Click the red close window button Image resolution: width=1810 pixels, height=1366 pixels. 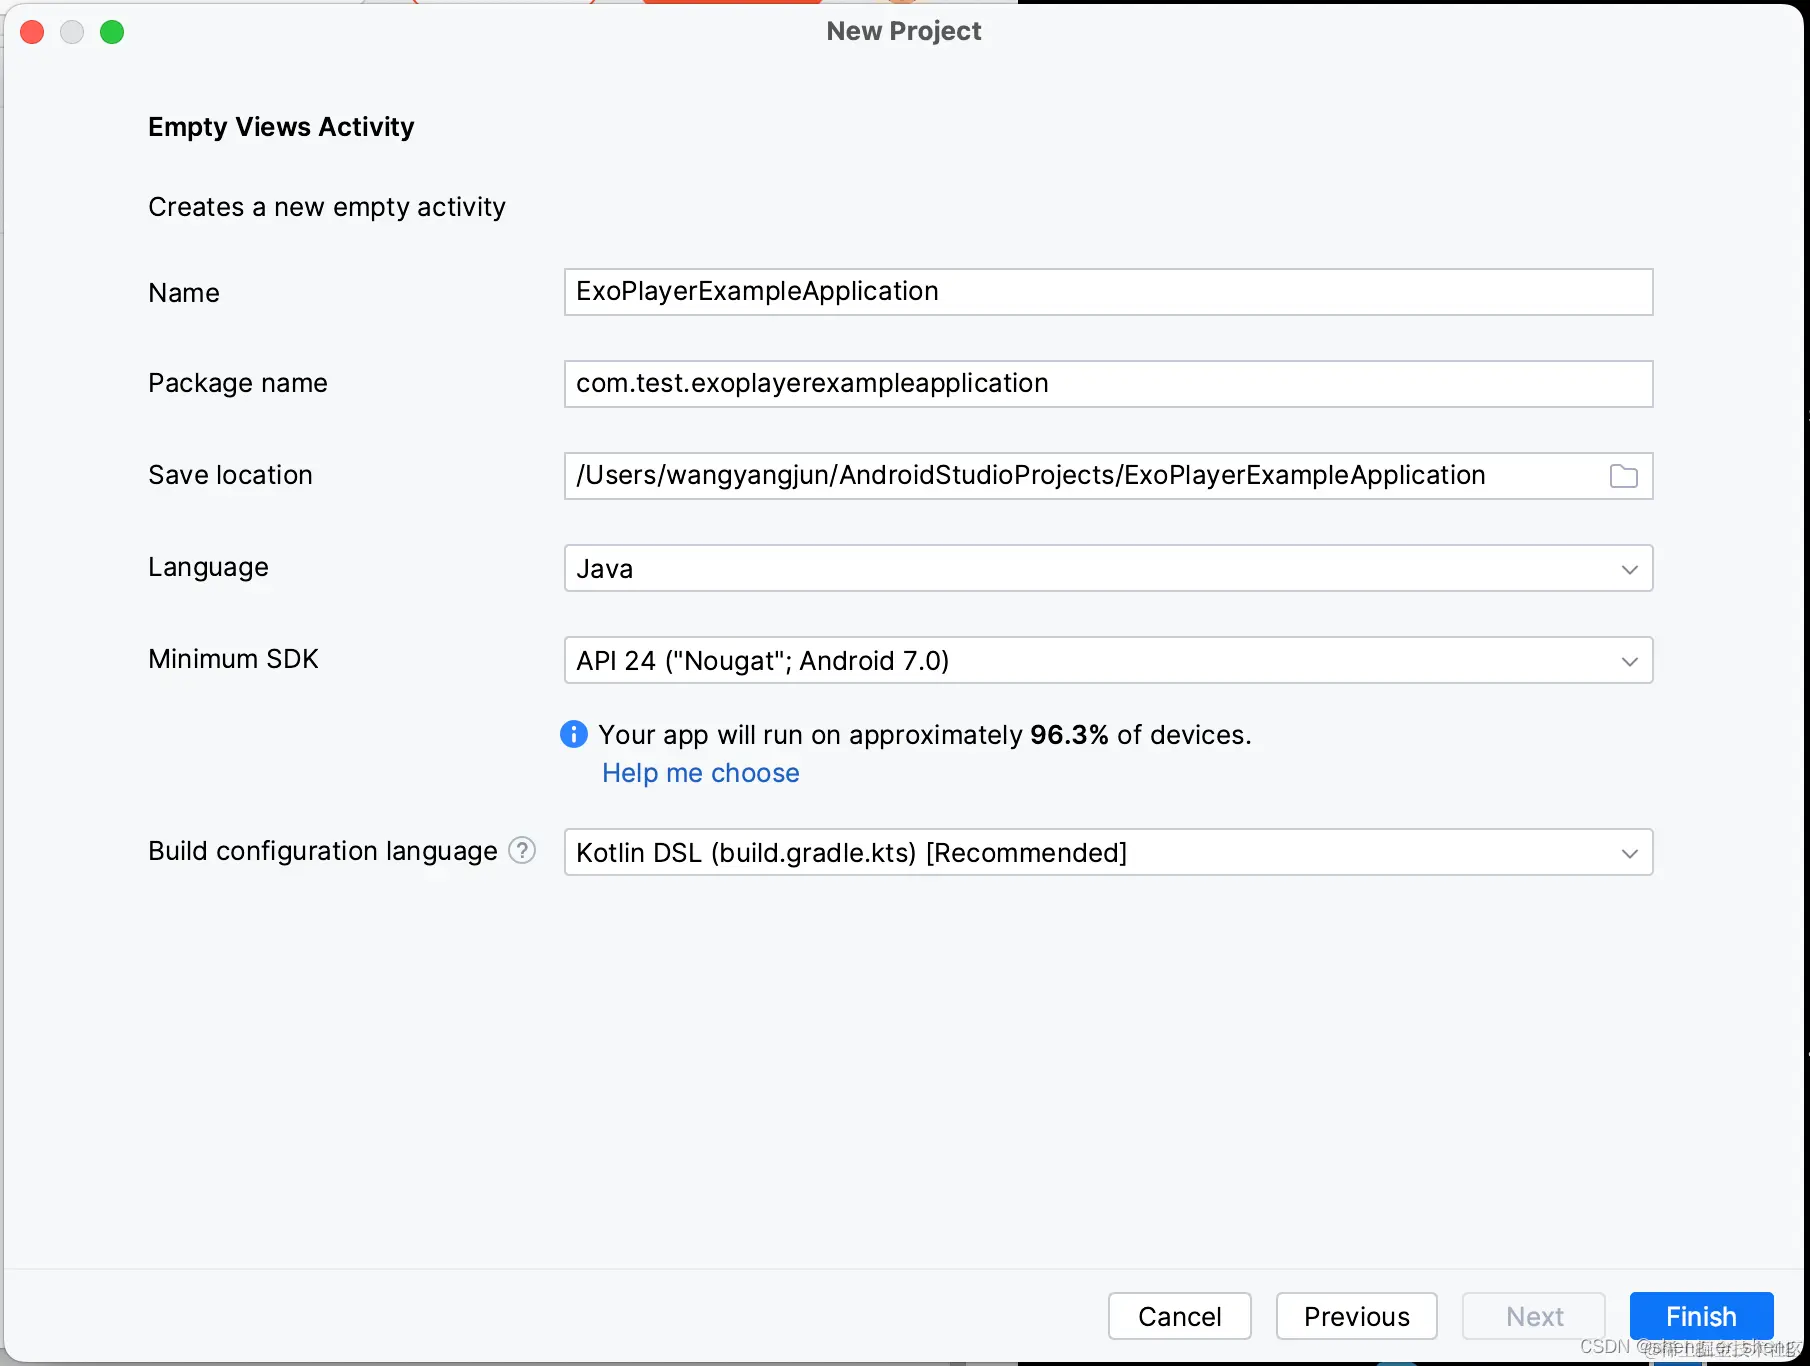point(32,32)
